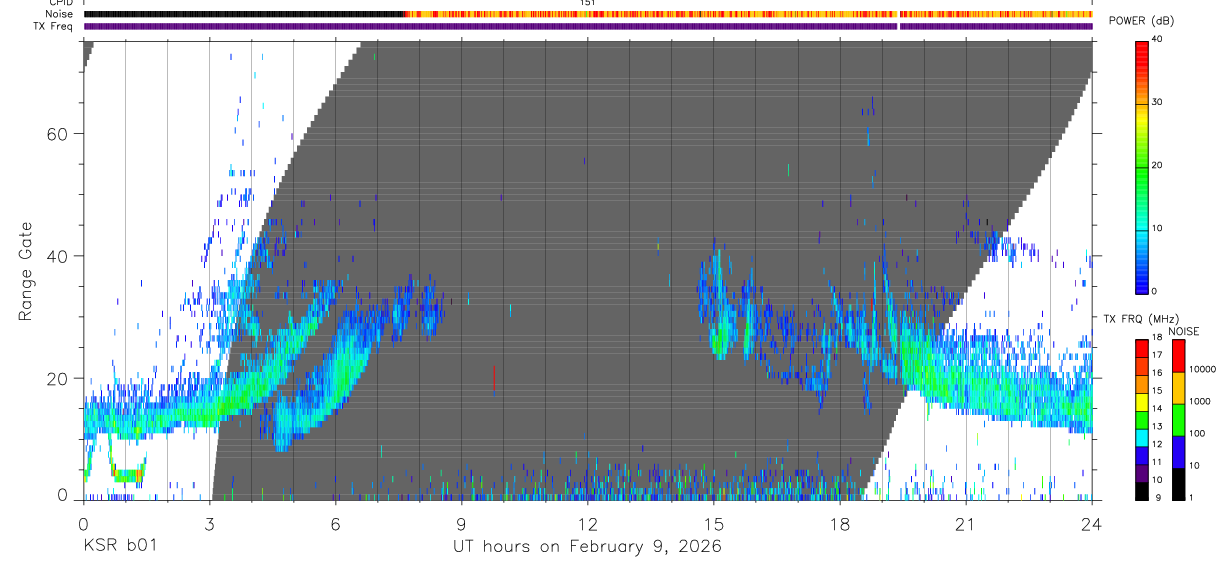Click the "UT hours on February 9, 2026" label
Image resolution: width=1228 pixels, height=567 pixels.
(x=588, y=547)
